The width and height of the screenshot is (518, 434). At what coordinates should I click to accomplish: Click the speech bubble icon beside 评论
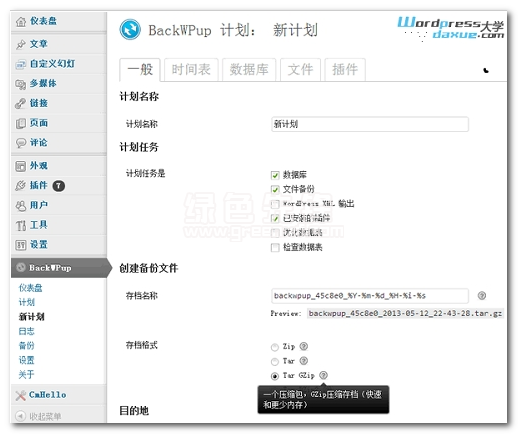coord(21,143)
